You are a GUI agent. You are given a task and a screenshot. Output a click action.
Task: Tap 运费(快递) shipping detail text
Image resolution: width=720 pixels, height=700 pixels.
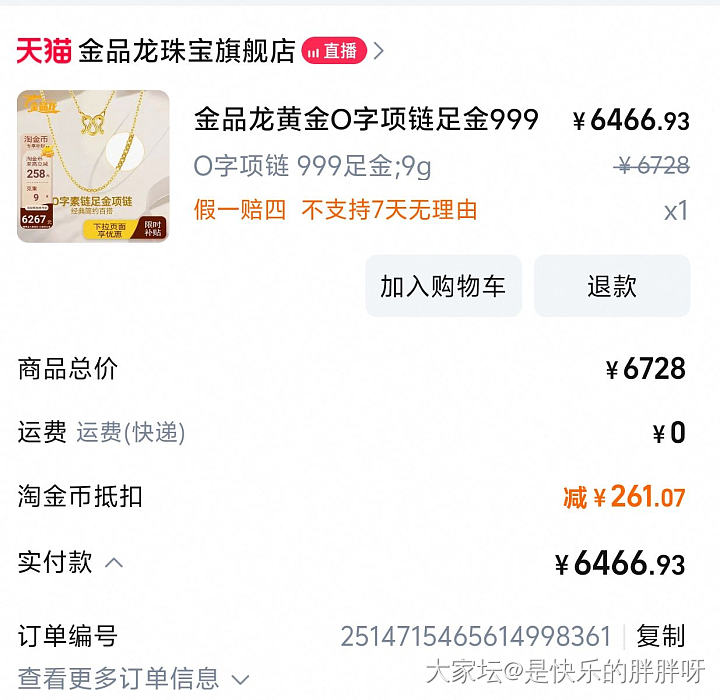pyautogui.click(x=131, y=433)
